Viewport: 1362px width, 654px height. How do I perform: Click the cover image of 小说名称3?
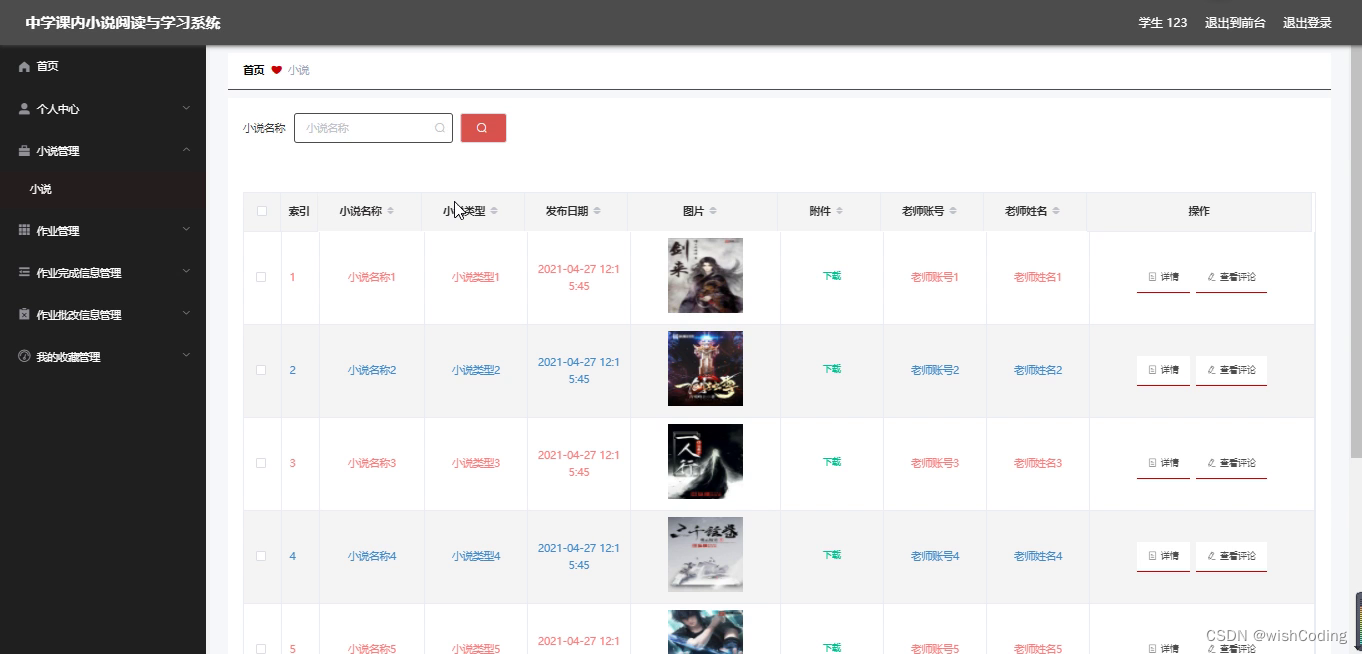click(705, 462)
